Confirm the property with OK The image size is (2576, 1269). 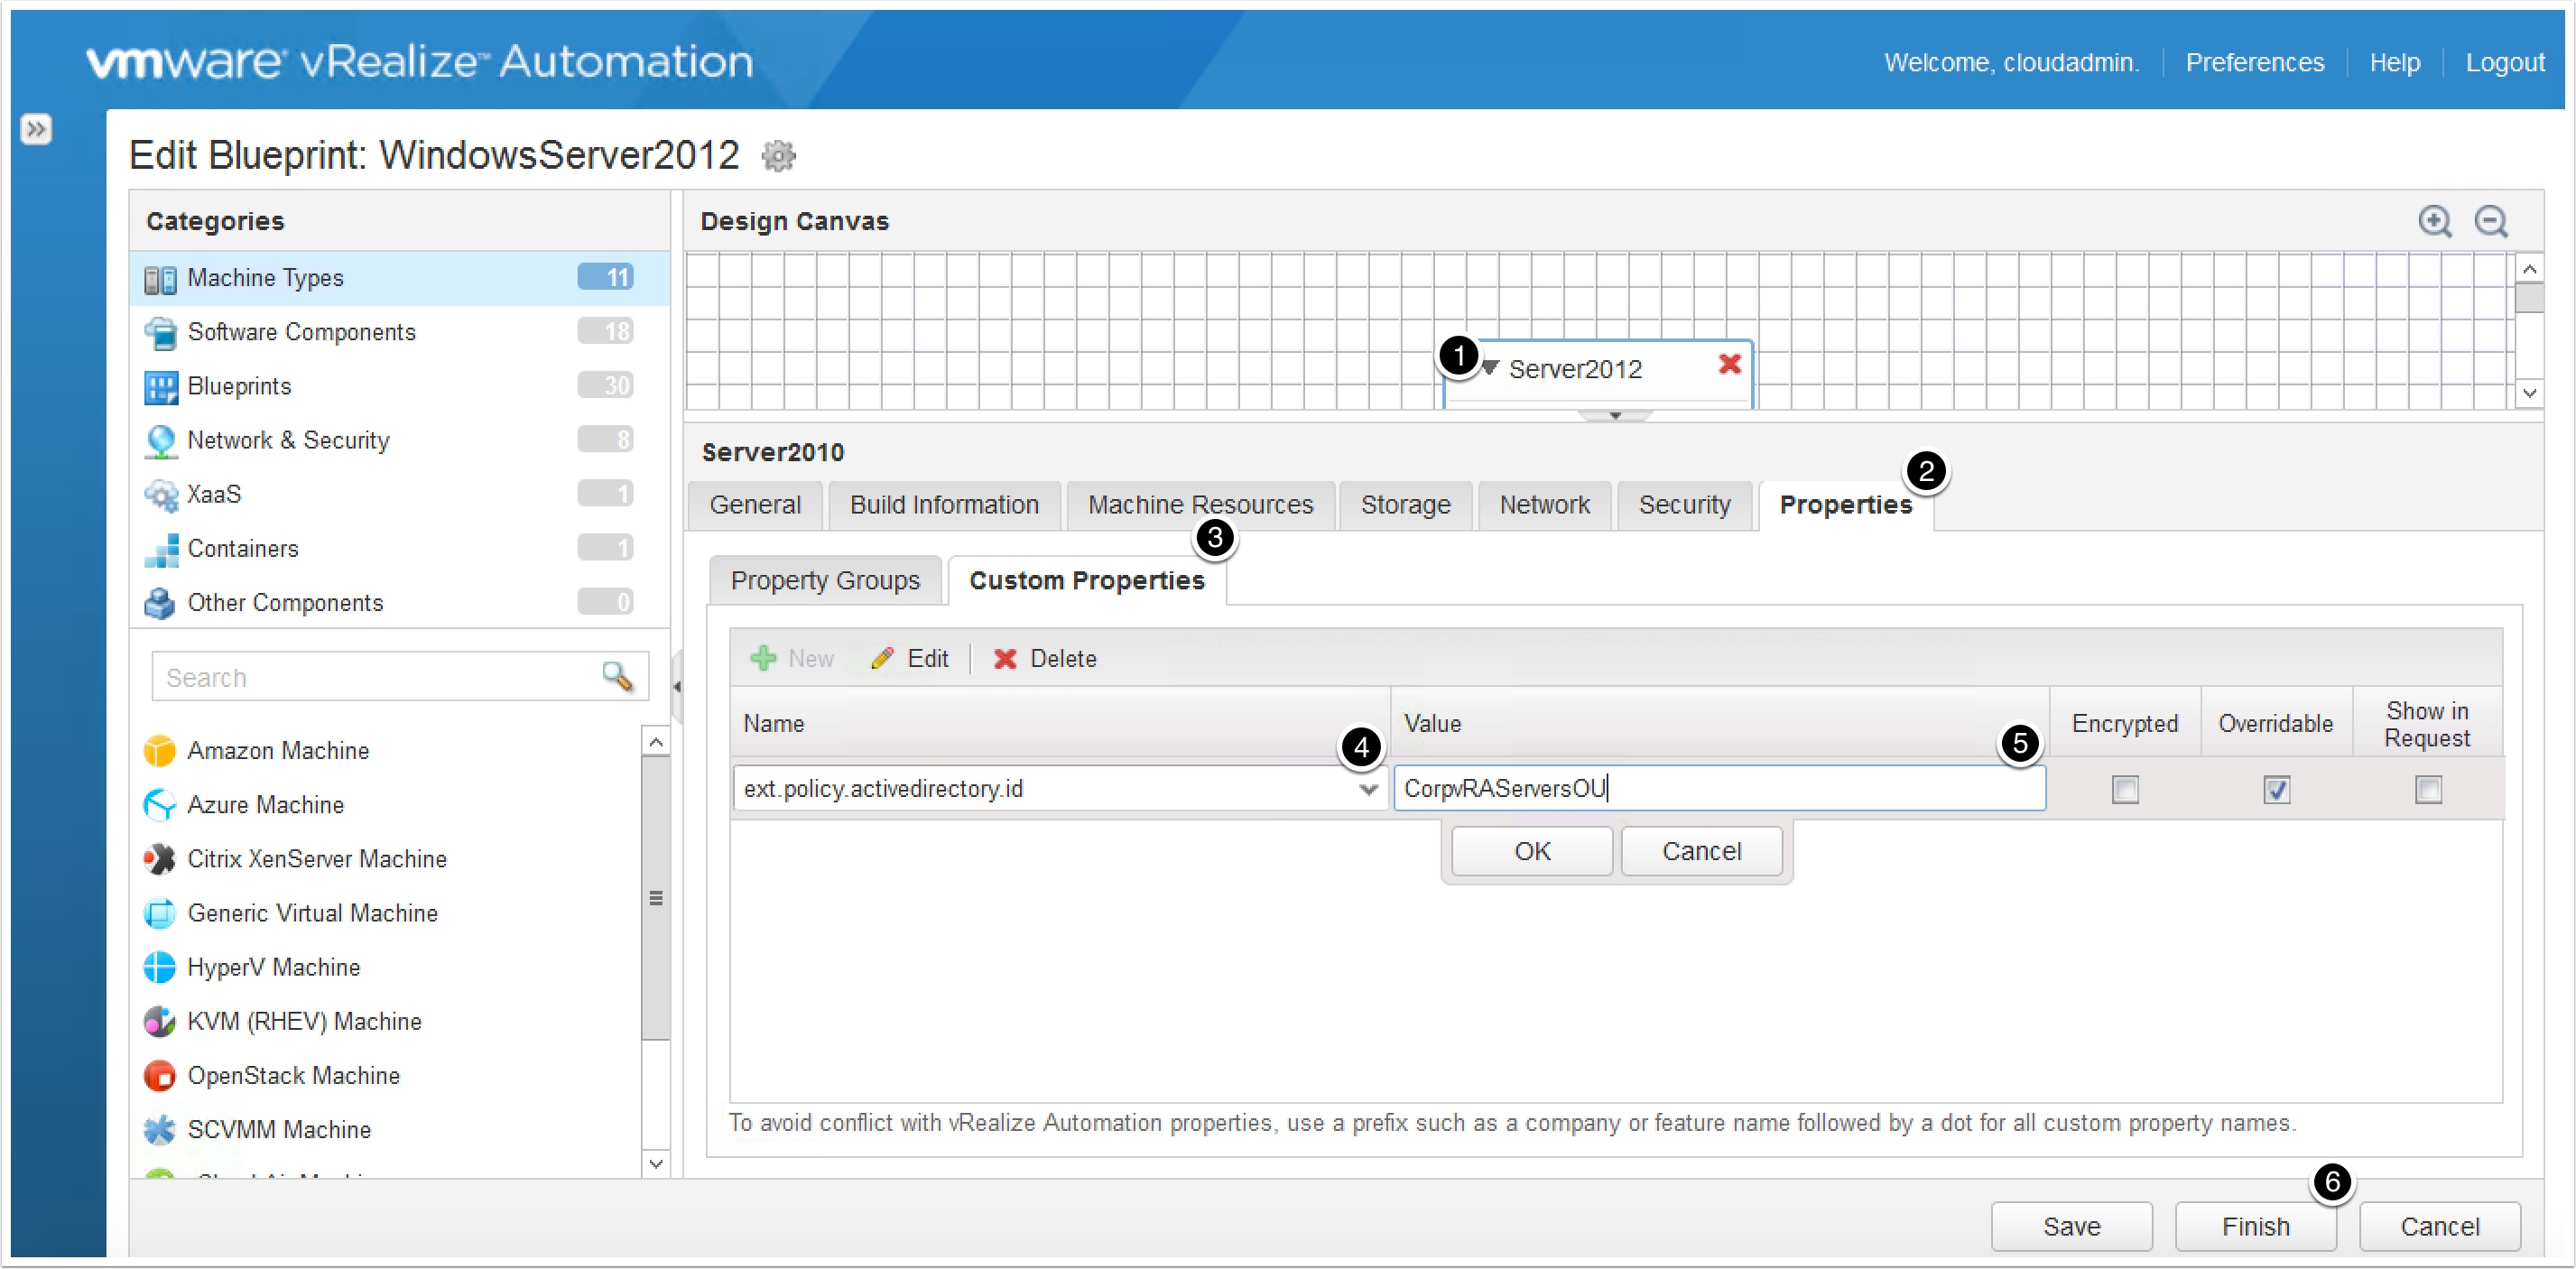click(1532, 851)
